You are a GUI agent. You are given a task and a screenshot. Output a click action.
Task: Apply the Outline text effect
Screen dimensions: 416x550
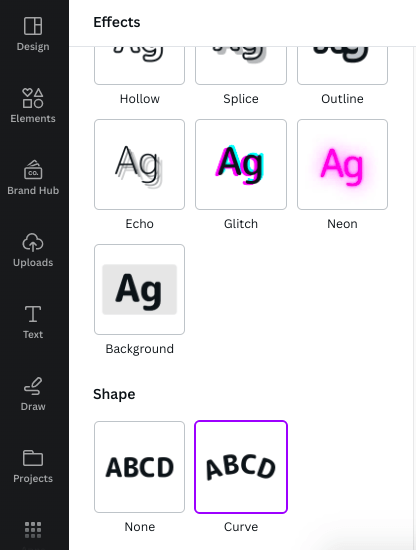tap(342, 66)
